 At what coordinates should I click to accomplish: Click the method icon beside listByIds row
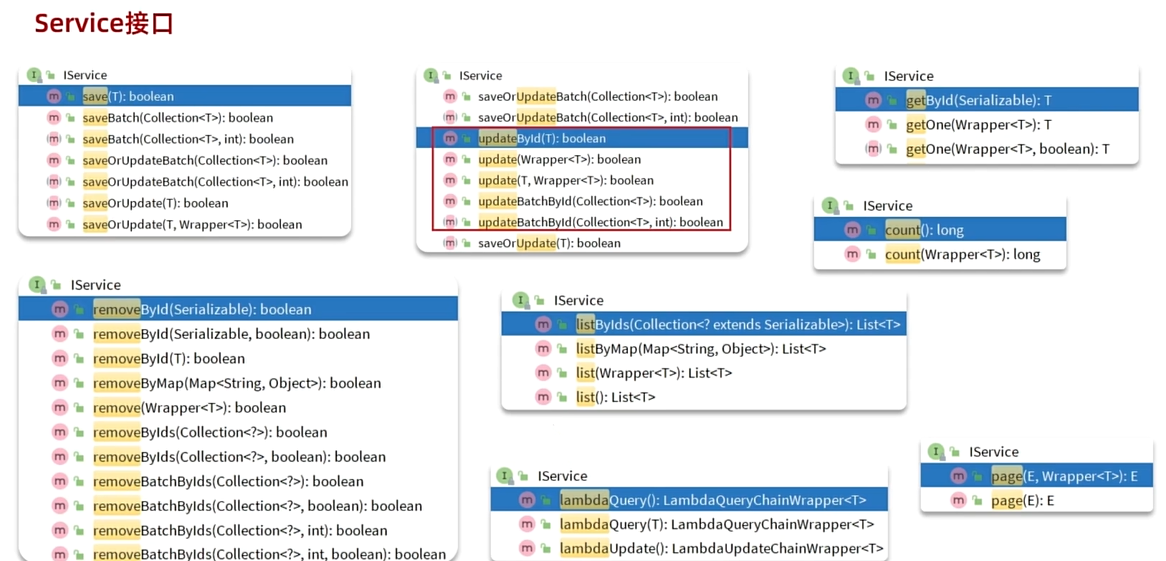[543, 324]
